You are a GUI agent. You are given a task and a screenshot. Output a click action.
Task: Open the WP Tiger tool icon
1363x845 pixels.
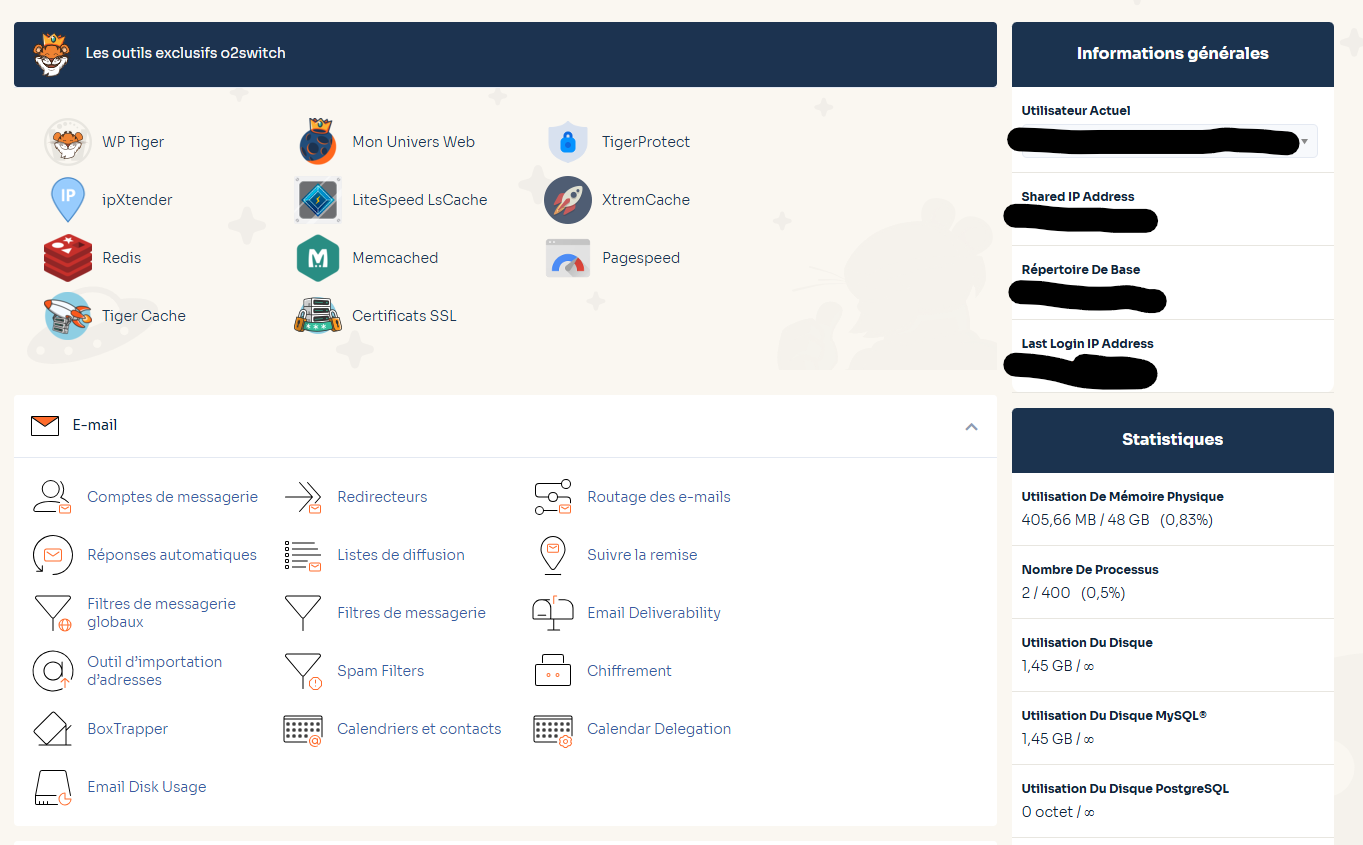pyautogui.click(x=68, y=142)
